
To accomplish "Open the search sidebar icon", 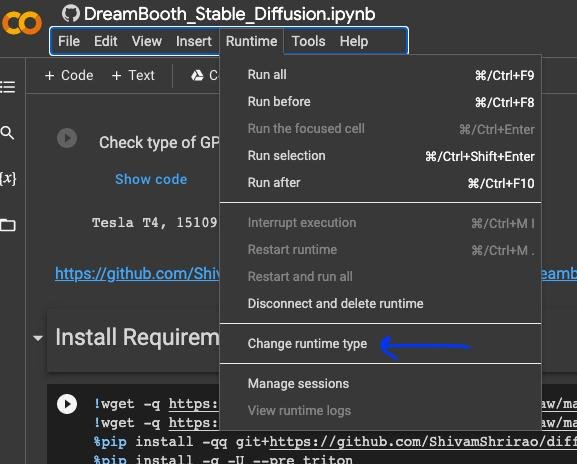I will (7, 132).
